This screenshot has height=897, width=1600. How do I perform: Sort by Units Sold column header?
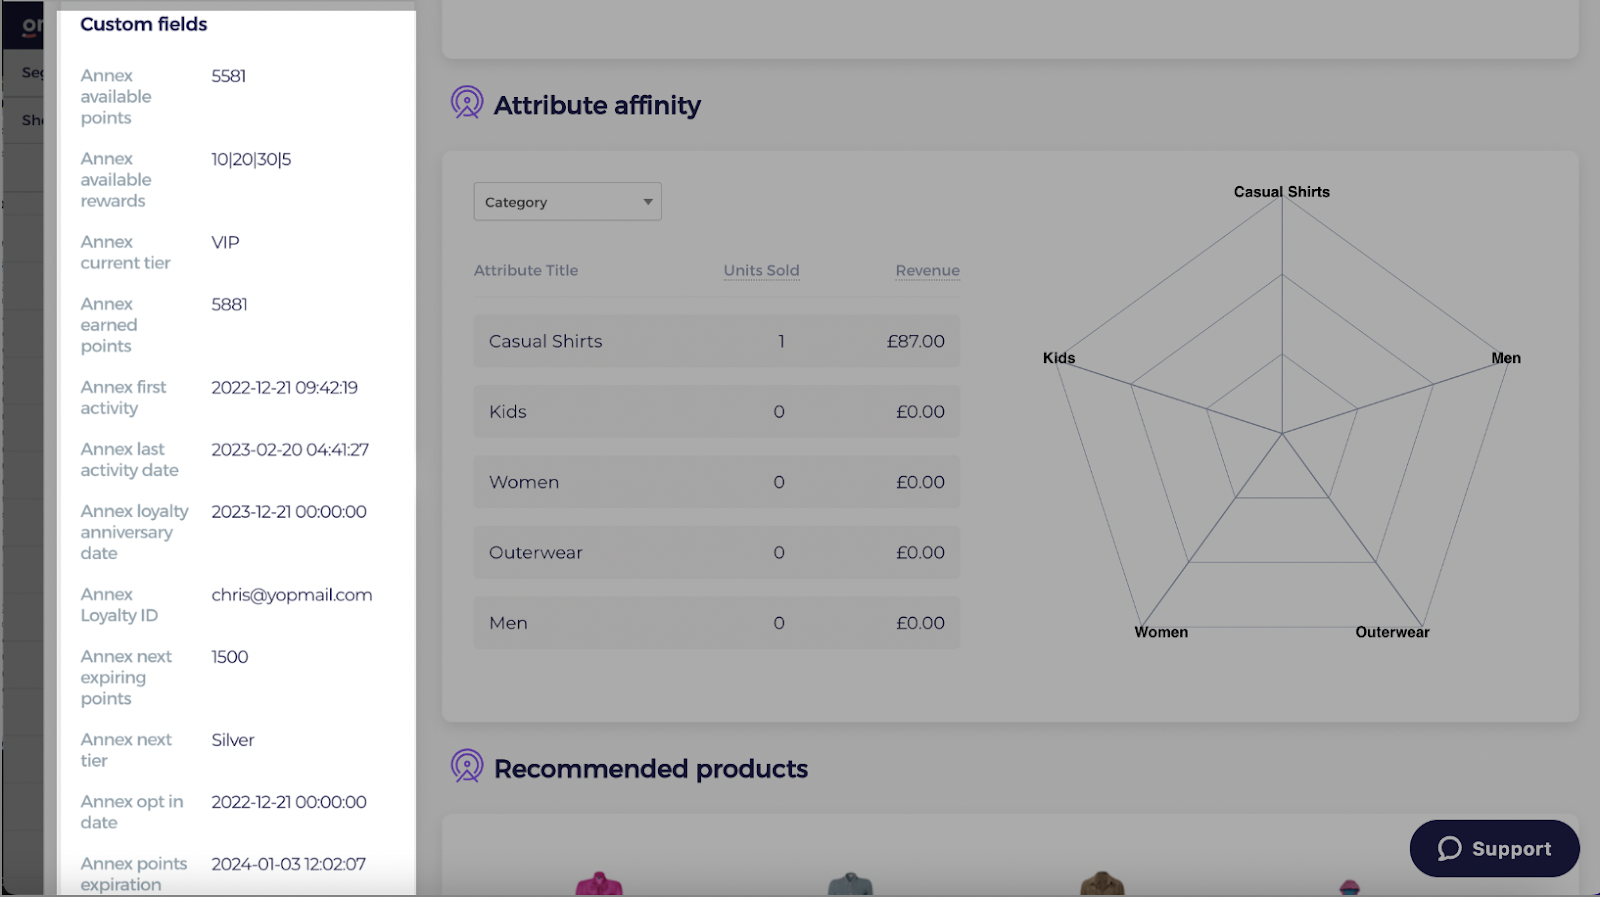tap(761, 270)
